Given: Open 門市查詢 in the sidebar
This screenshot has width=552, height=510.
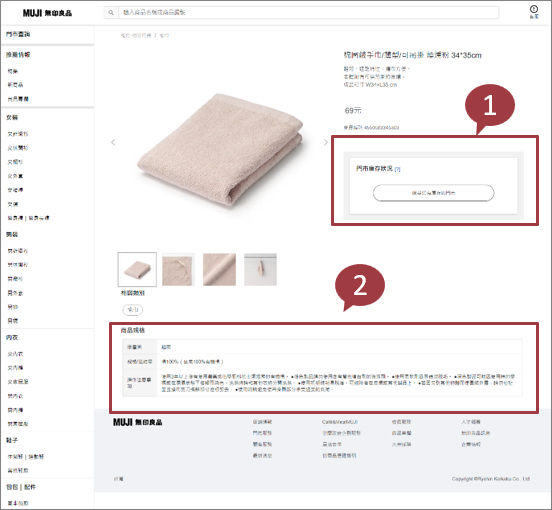Looking at the screenshot, I should [18, 34].
